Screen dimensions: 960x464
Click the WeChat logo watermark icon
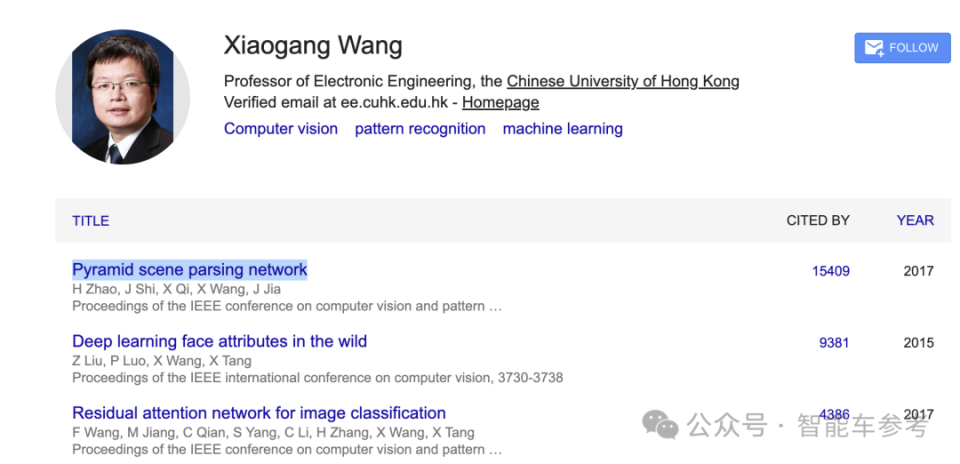[x=660, y=425]
